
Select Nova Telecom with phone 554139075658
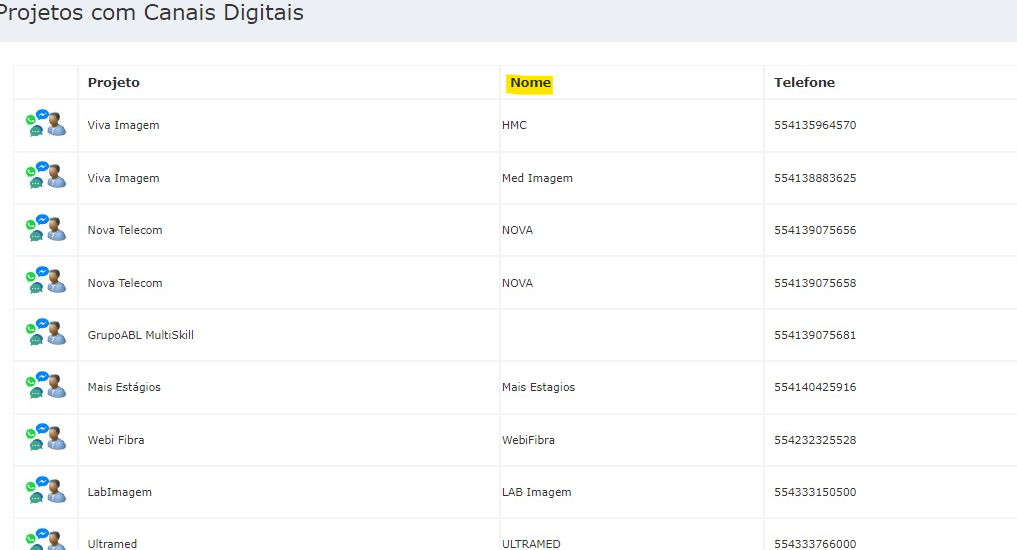click(125, 283)
